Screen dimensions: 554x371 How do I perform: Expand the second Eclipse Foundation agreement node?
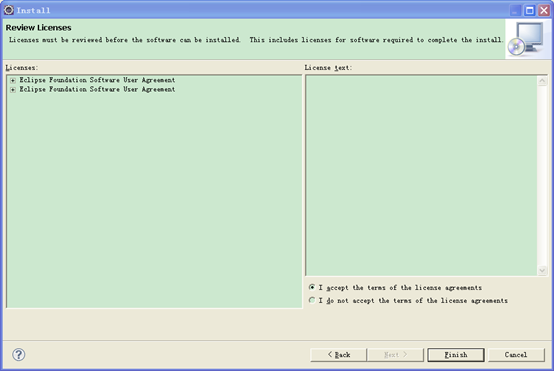point(13,90)
